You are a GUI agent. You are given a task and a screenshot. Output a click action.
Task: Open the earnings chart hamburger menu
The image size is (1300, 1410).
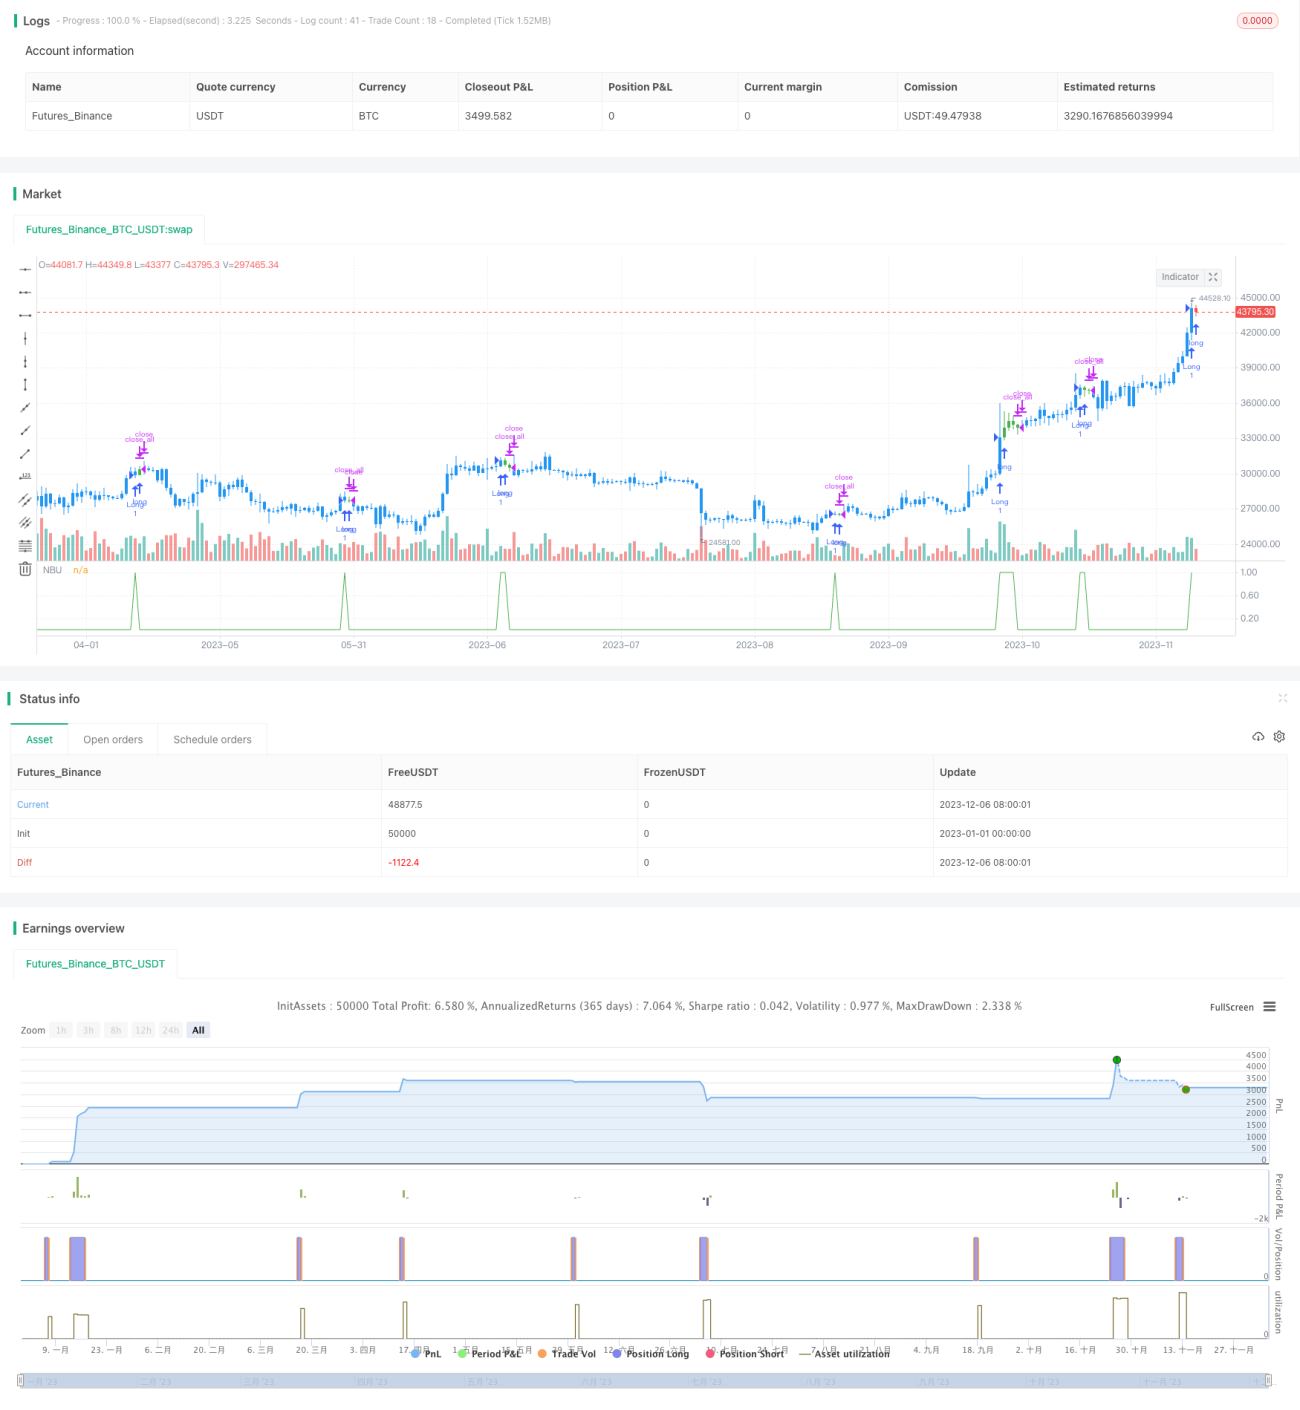(1269, 1007)
